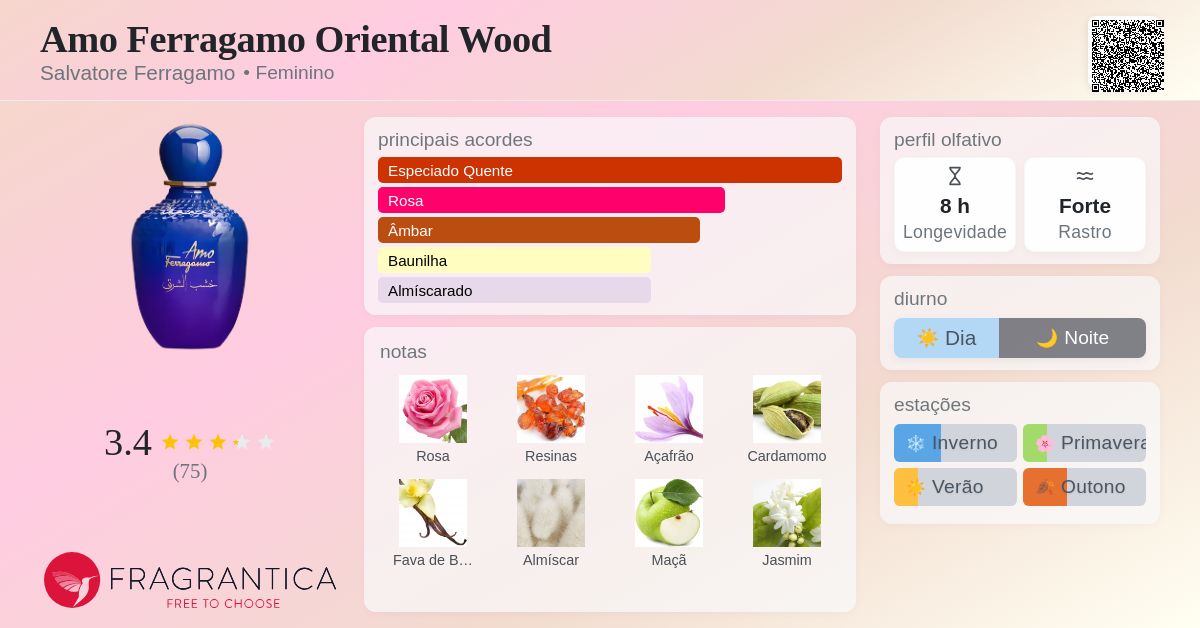Click the last grey rating star
Viewport: 1200px width, 628px height.
[266, 442]
